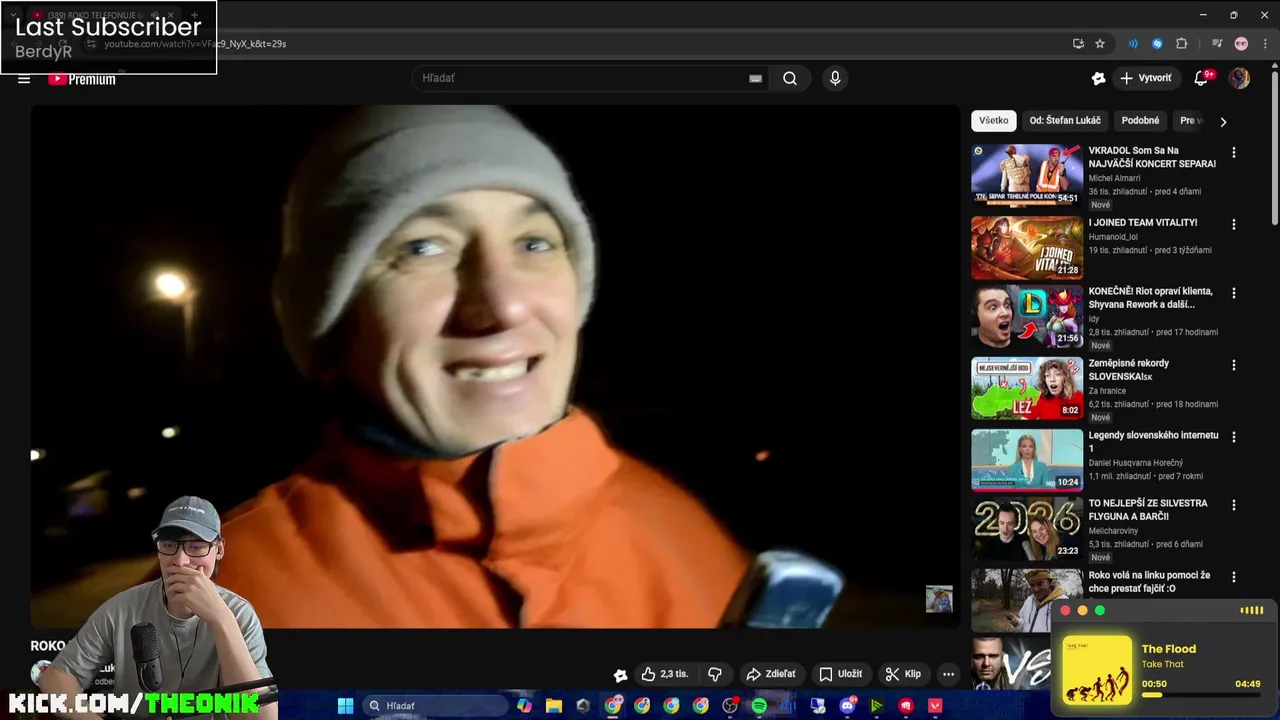Open options for VKRADOL Som Sa video
Screen dimensions: 1280x720
[x=1233, y=153]
